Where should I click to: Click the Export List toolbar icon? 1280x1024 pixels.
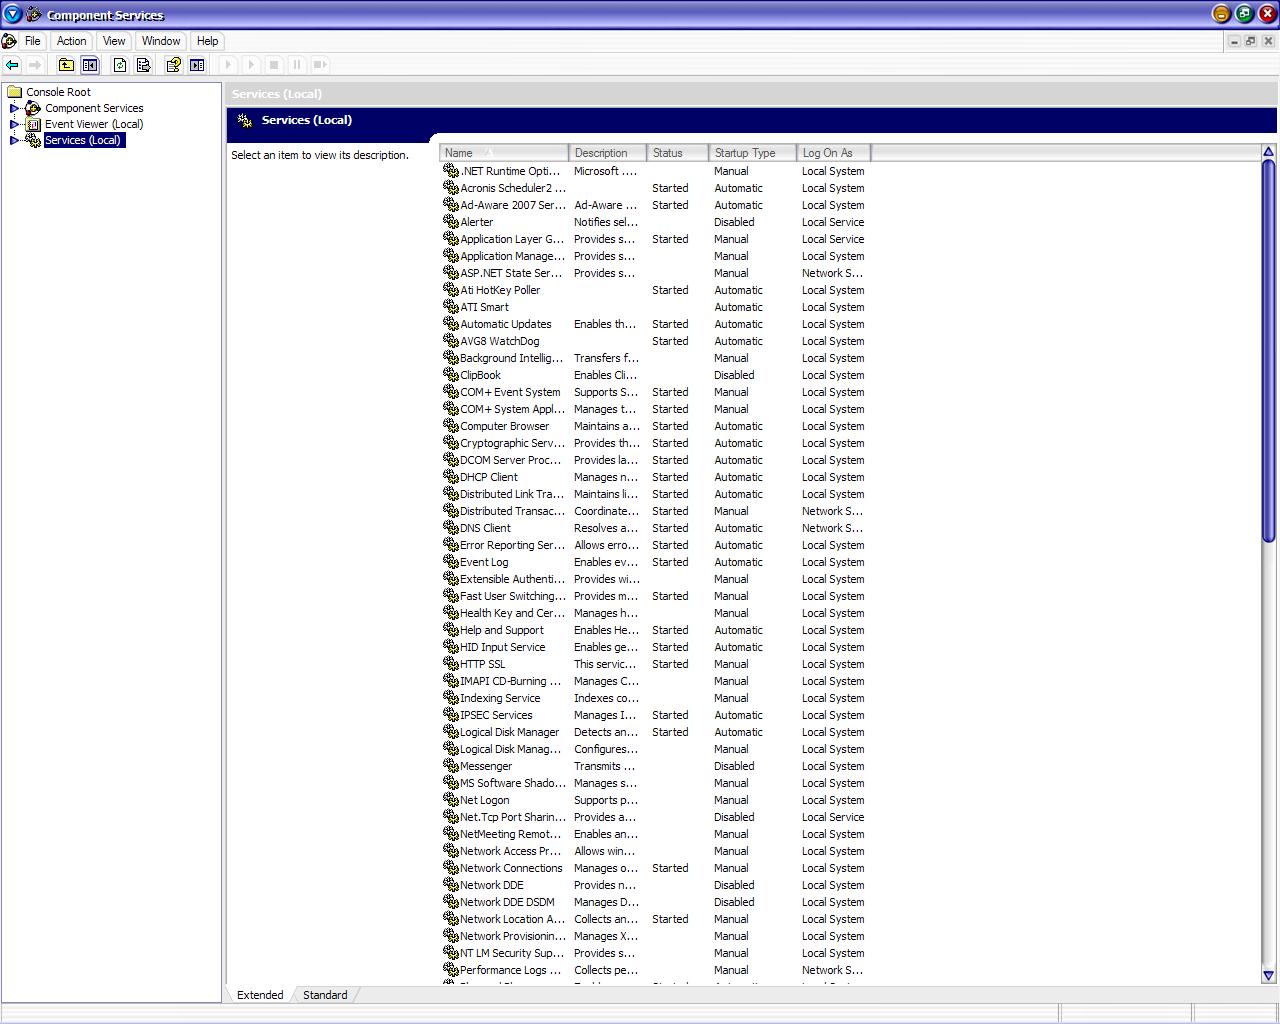(144, 65)
